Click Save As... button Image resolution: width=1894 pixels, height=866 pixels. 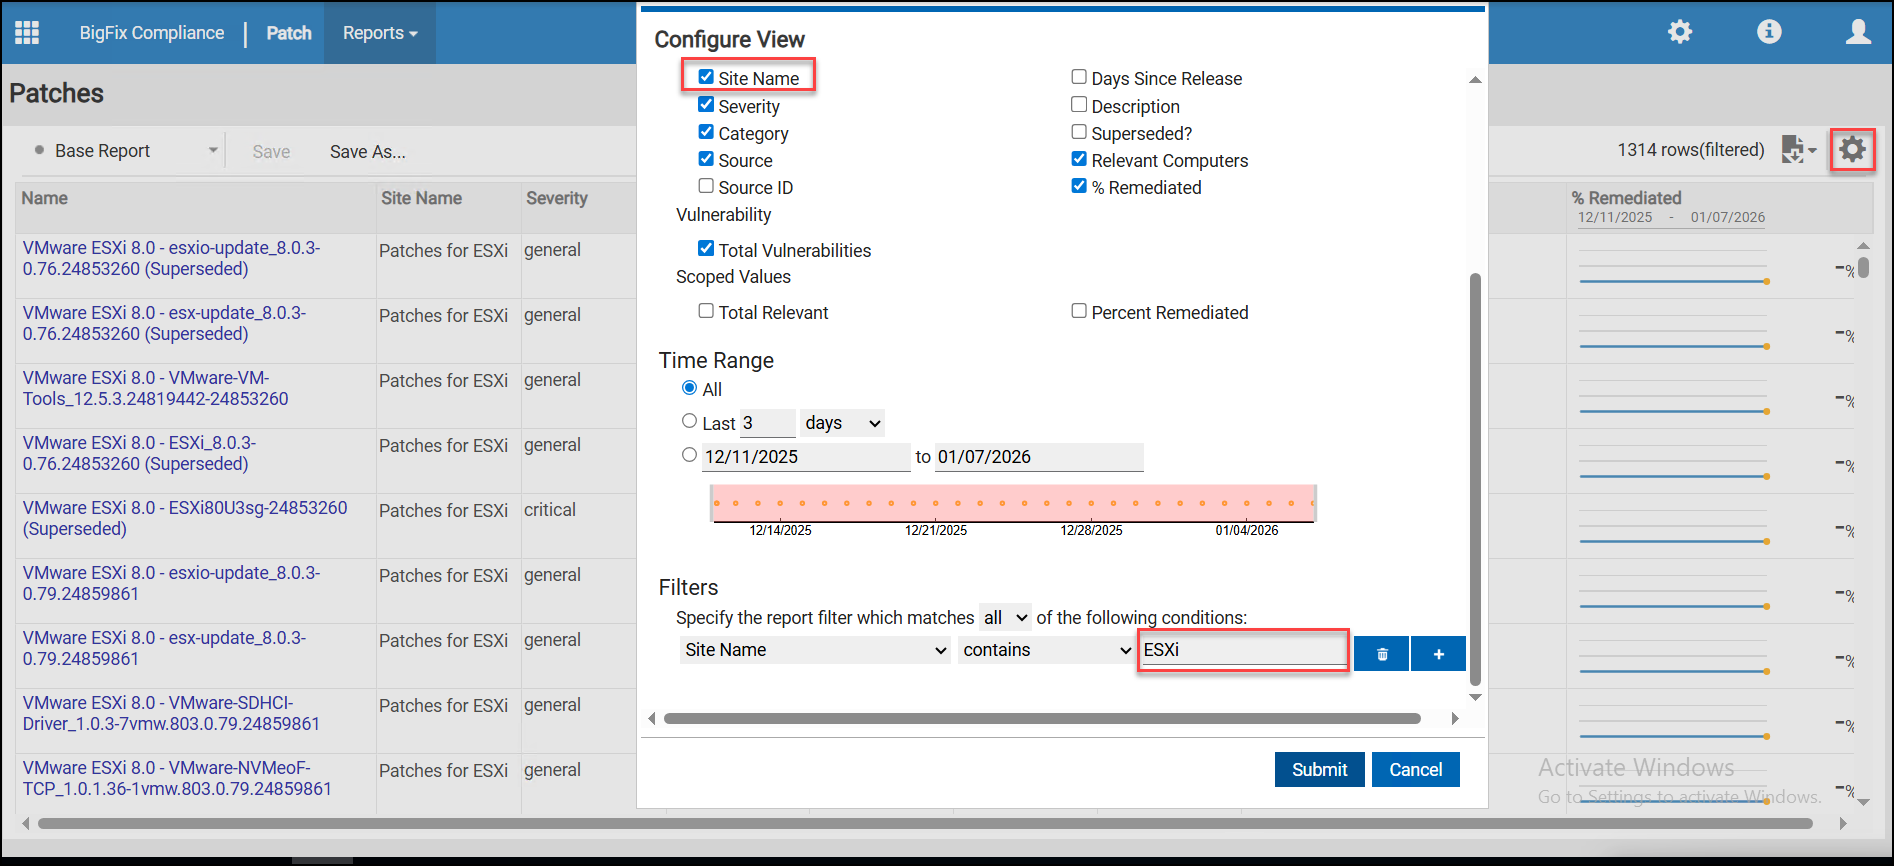pos(367,152)
